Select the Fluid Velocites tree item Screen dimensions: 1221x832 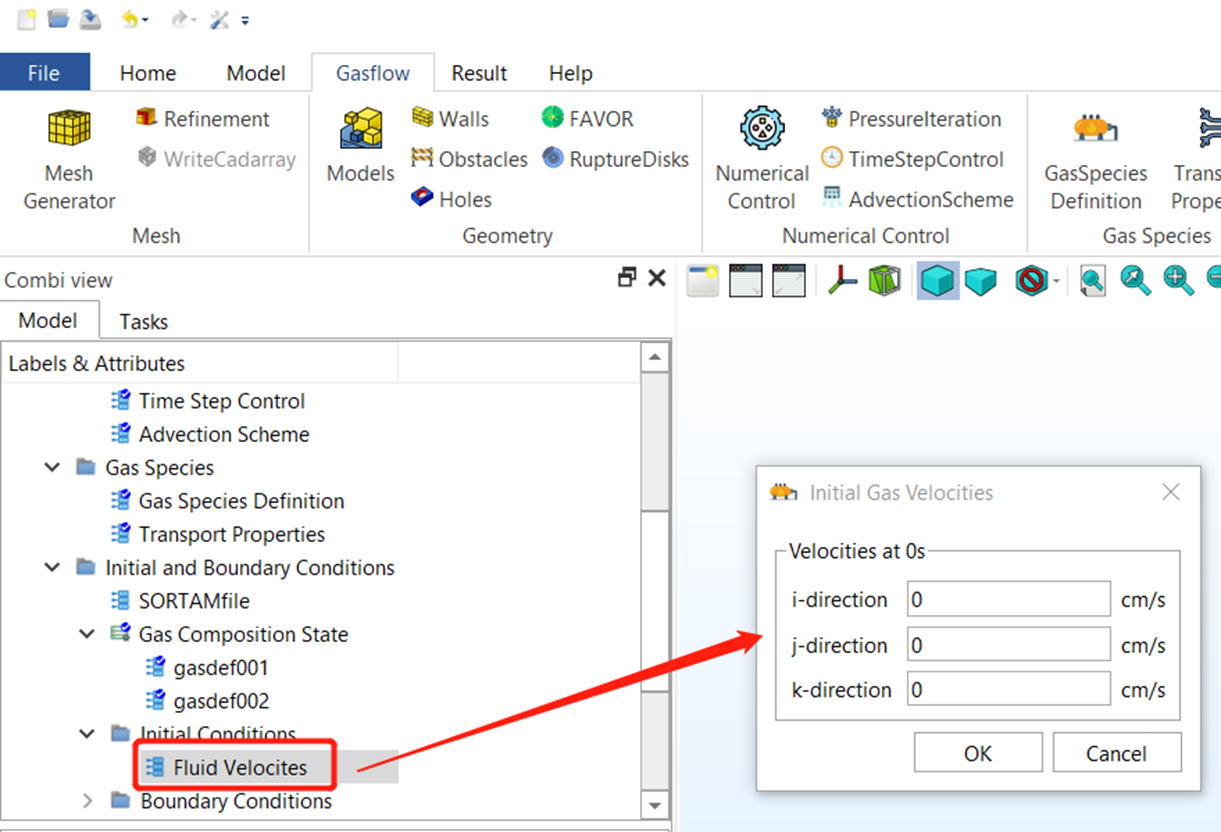tap(239, 768)
